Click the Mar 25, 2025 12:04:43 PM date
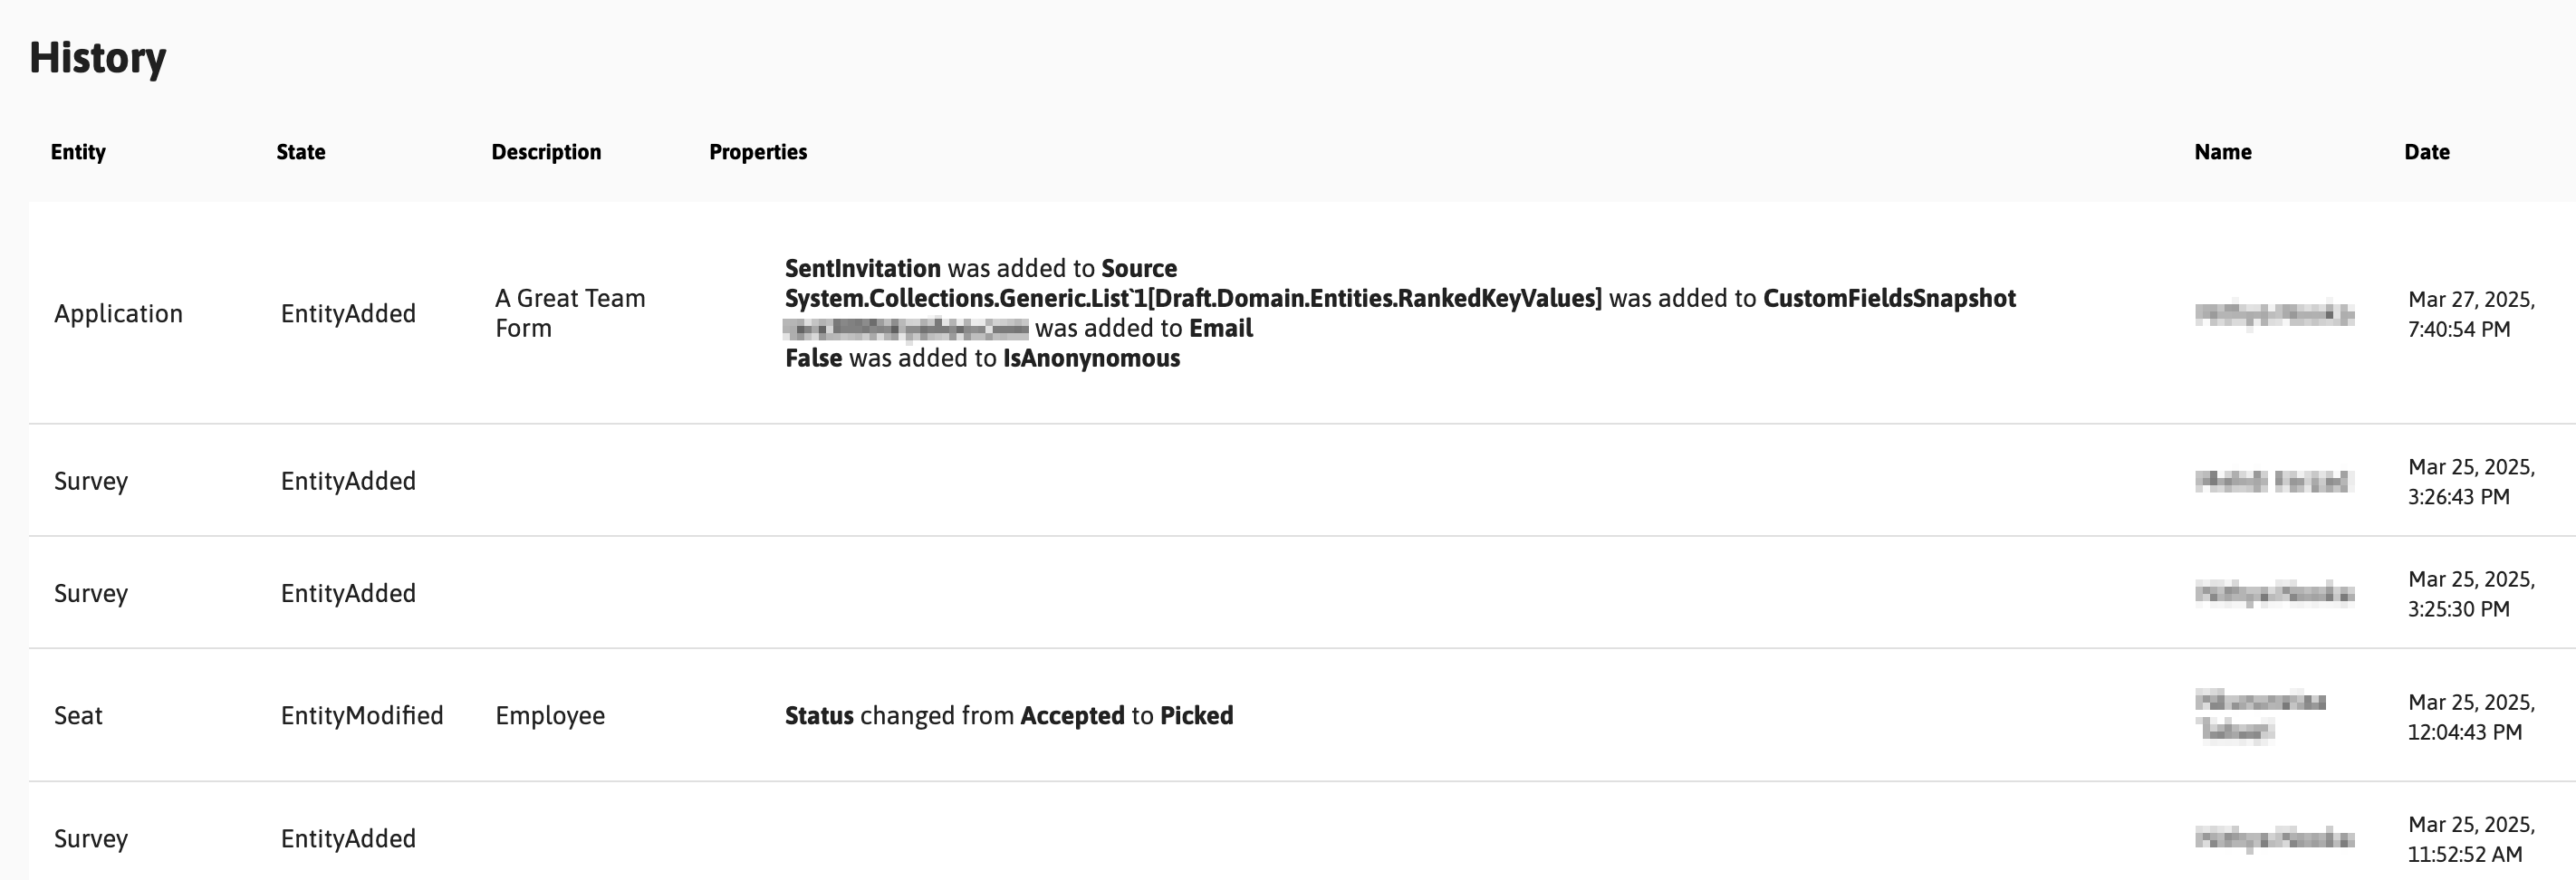 click(x=2471, y=717)
